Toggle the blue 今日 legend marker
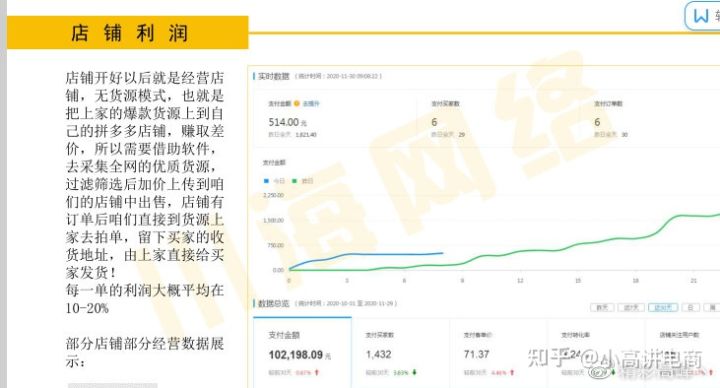The image size is (720, 388). (266, 181)
